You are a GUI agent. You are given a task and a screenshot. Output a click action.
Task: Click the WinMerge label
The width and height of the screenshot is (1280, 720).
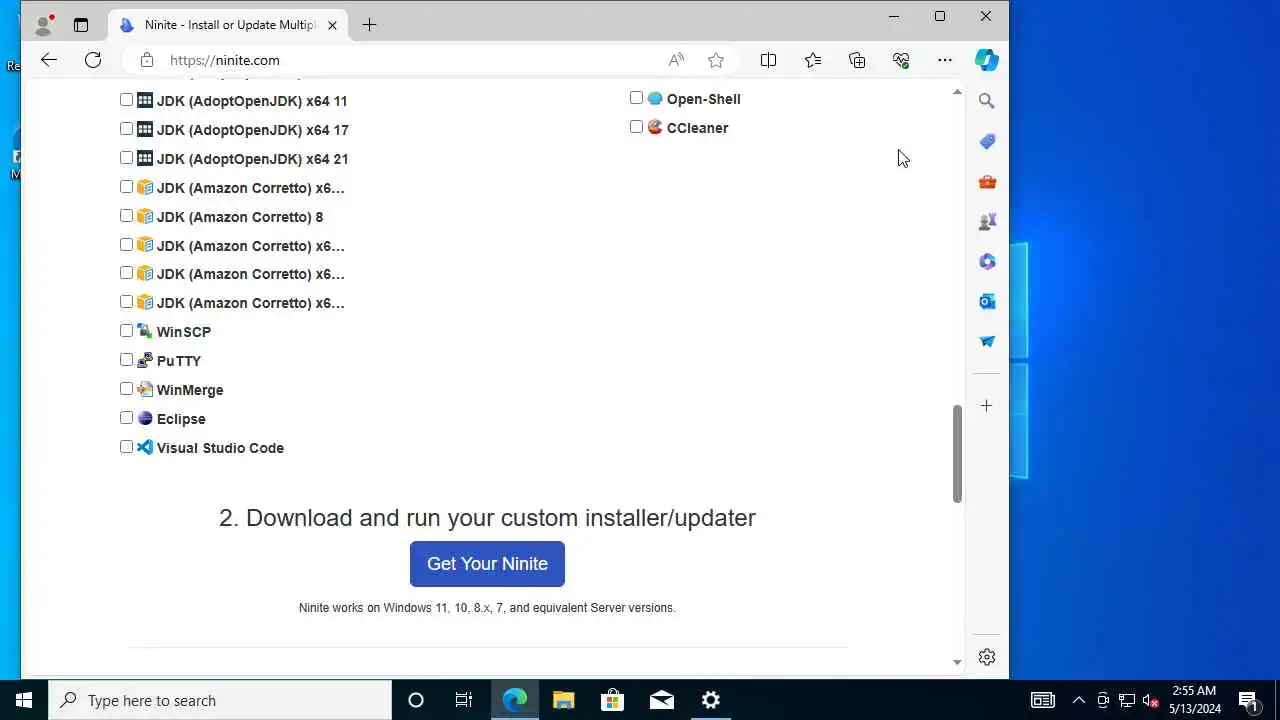coord(190,390)
